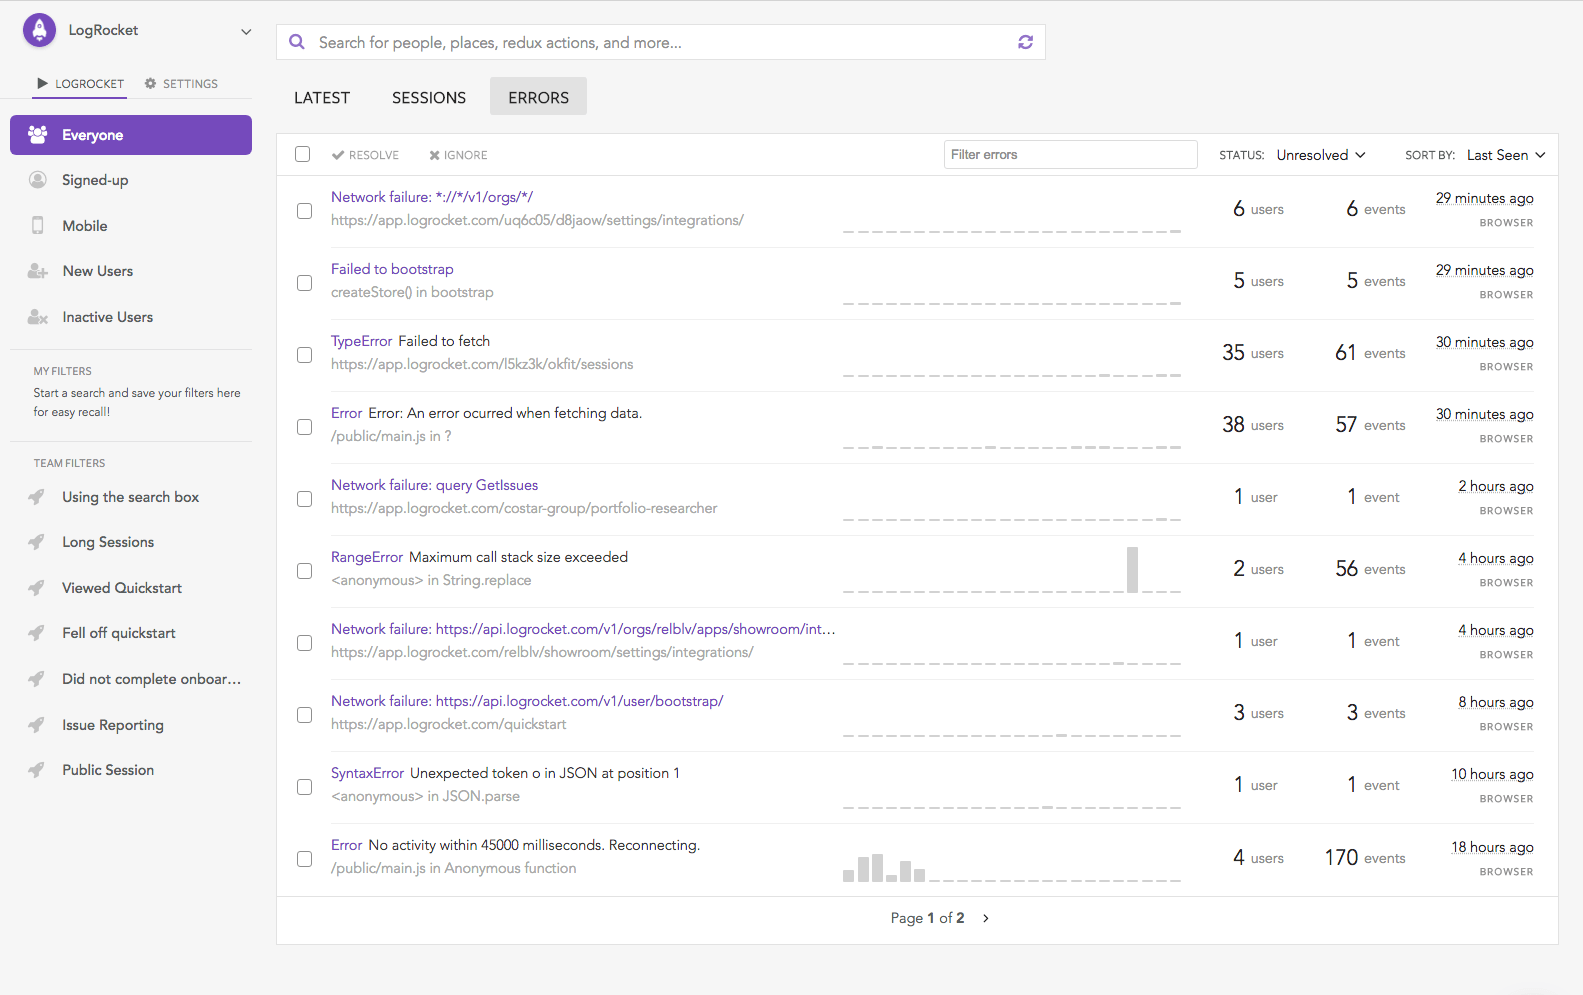Click '61 events' in TypeError row
The image size is (1583, 995).
pyautogui.click(x=1370, y=353)
